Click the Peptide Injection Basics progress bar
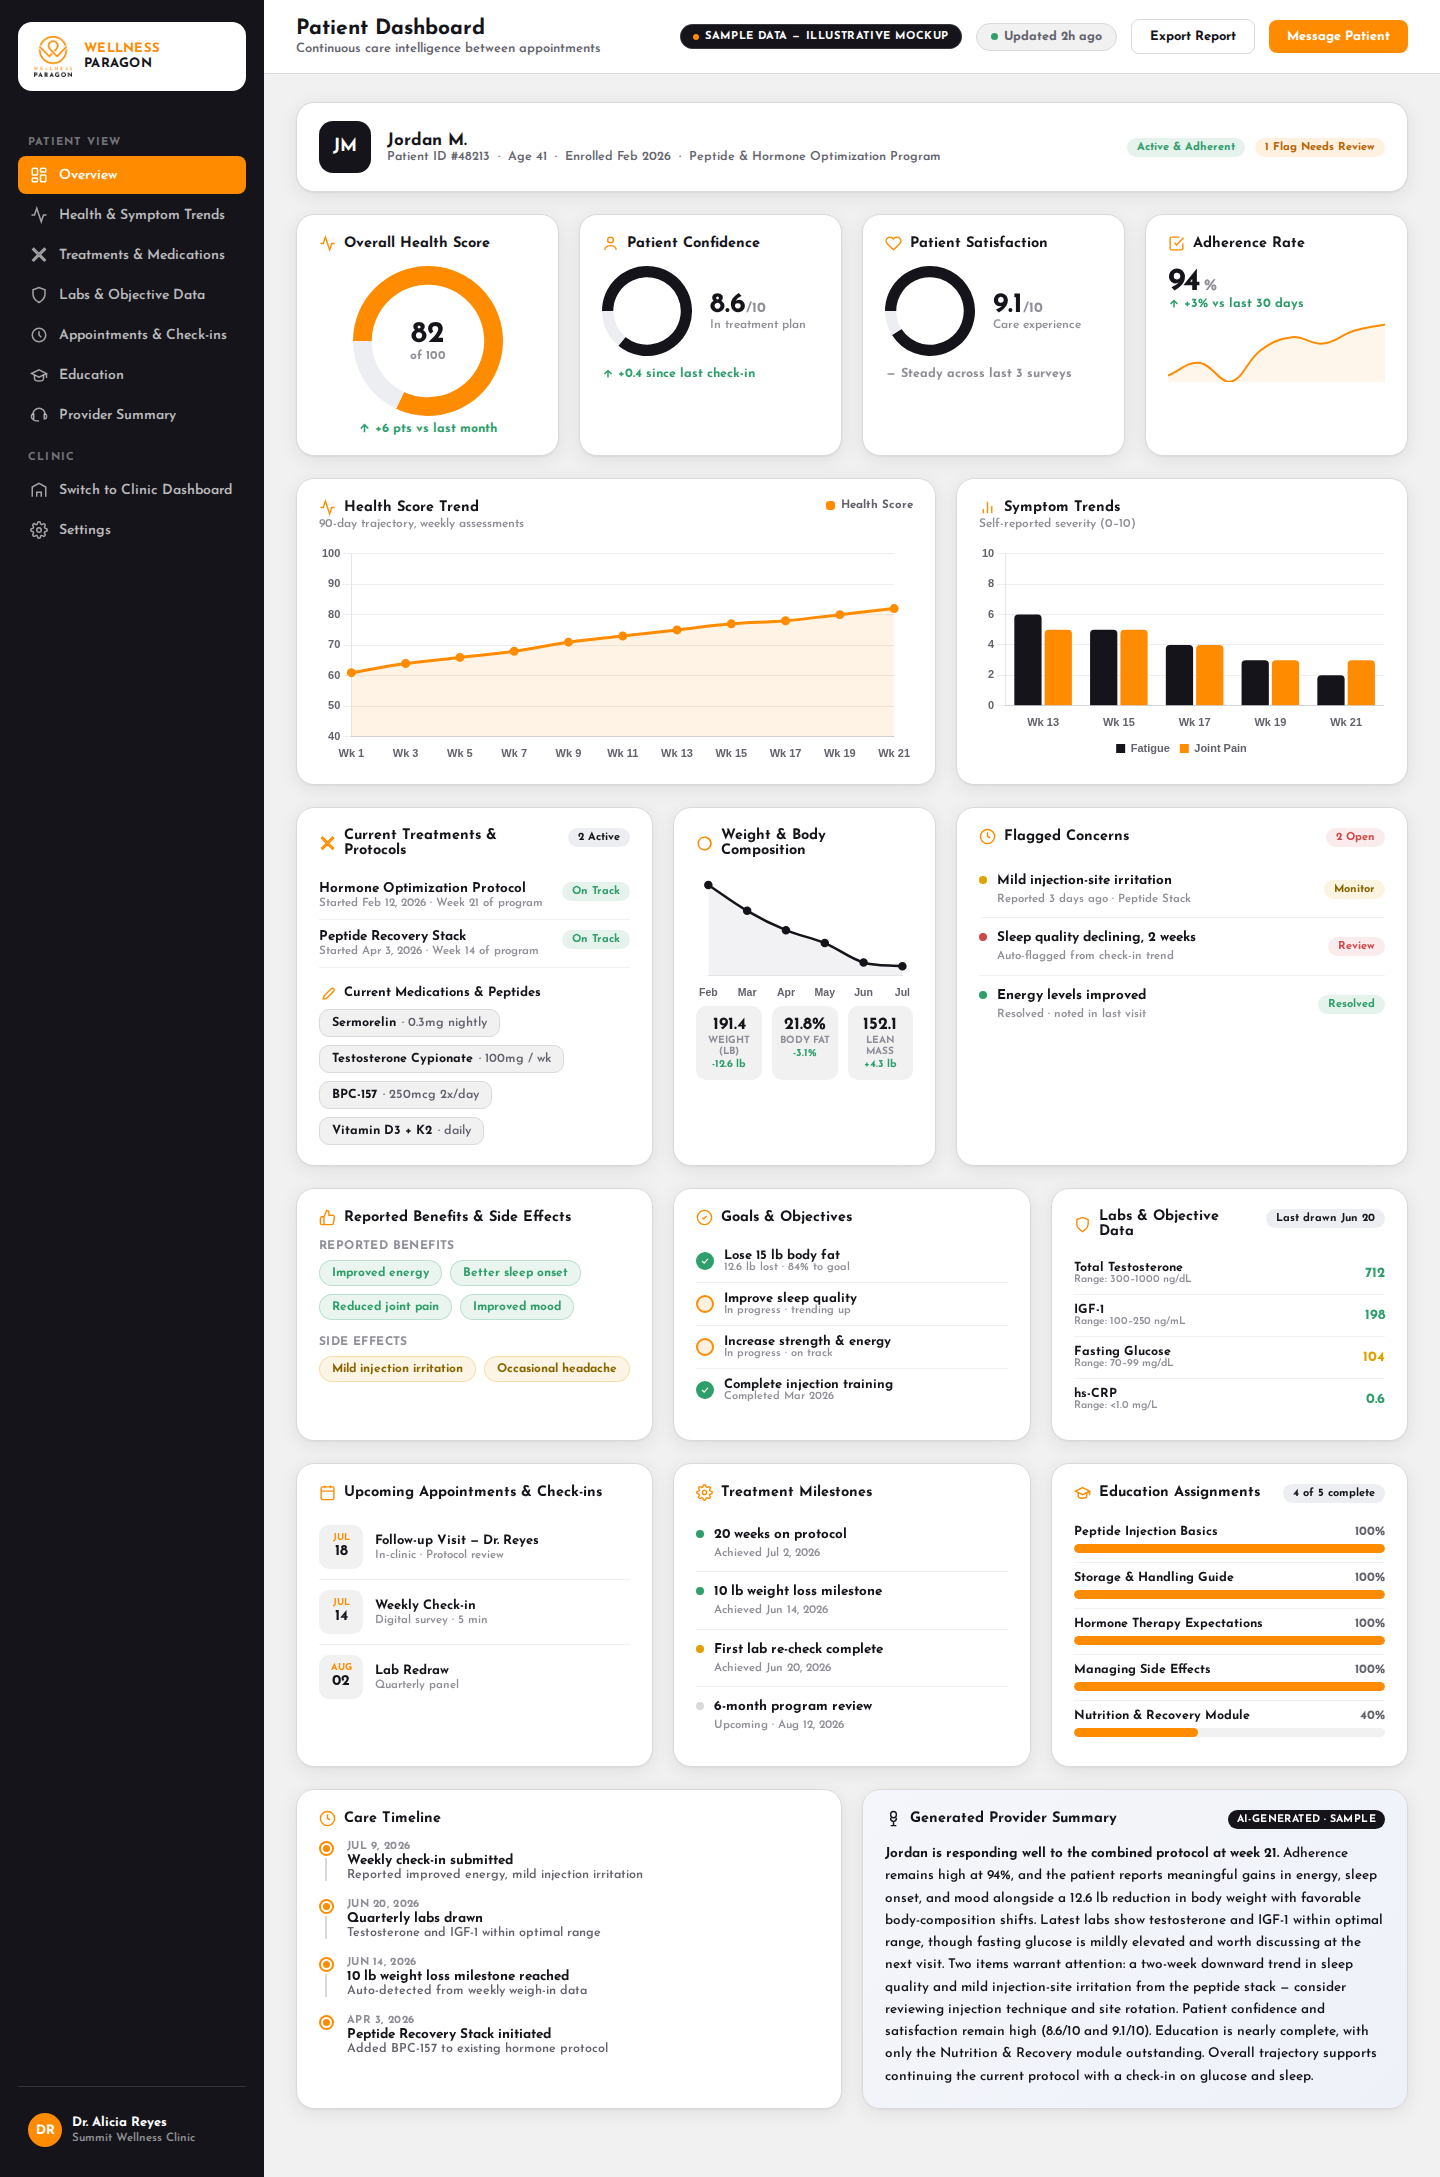 coord(1229,1549)
